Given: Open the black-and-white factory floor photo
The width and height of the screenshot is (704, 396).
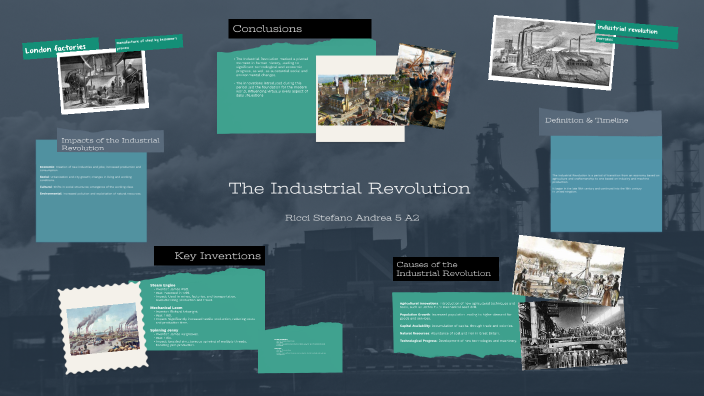Looking at the screenshot, I should pyautogui.click(x=573, y=334).
